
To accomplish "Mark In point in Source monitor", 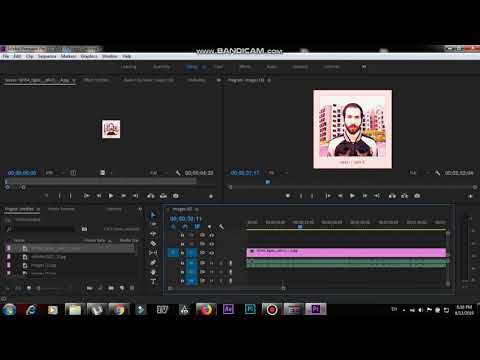I will 59,196.
